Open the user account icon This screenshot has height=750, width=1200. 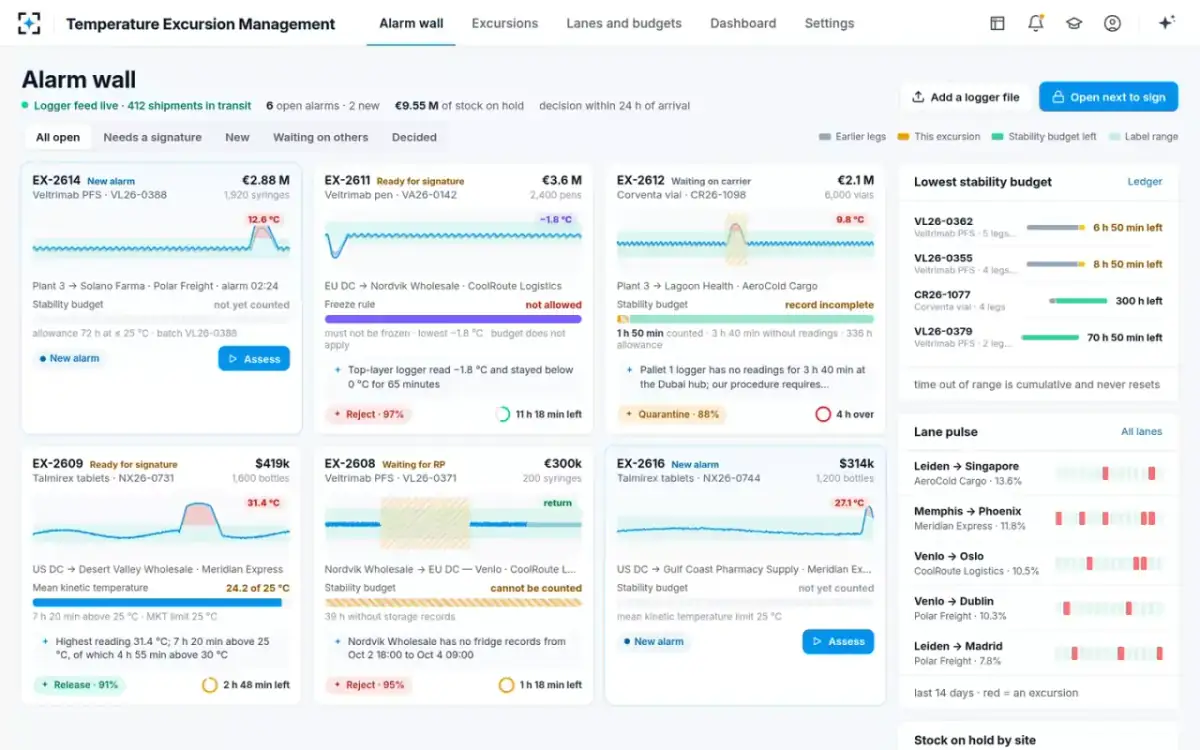(1112, 23)
